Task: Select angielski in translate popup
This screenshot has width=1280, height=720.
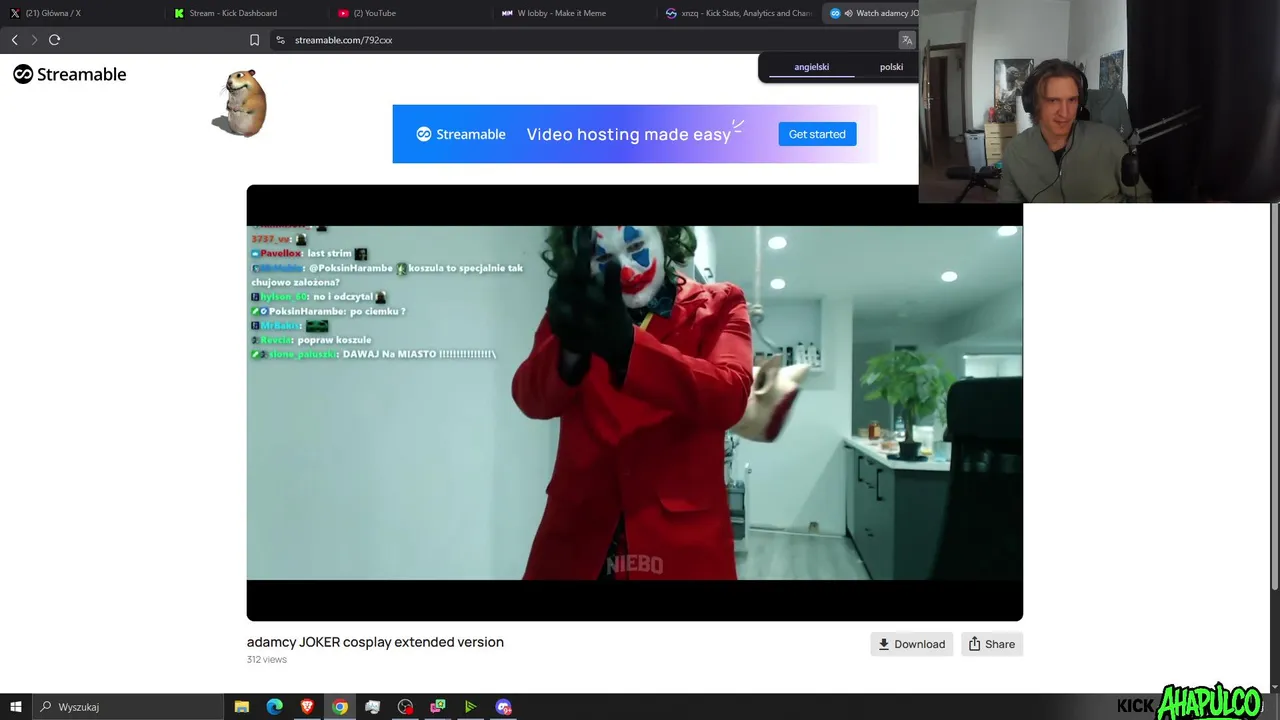Action: 811,67
